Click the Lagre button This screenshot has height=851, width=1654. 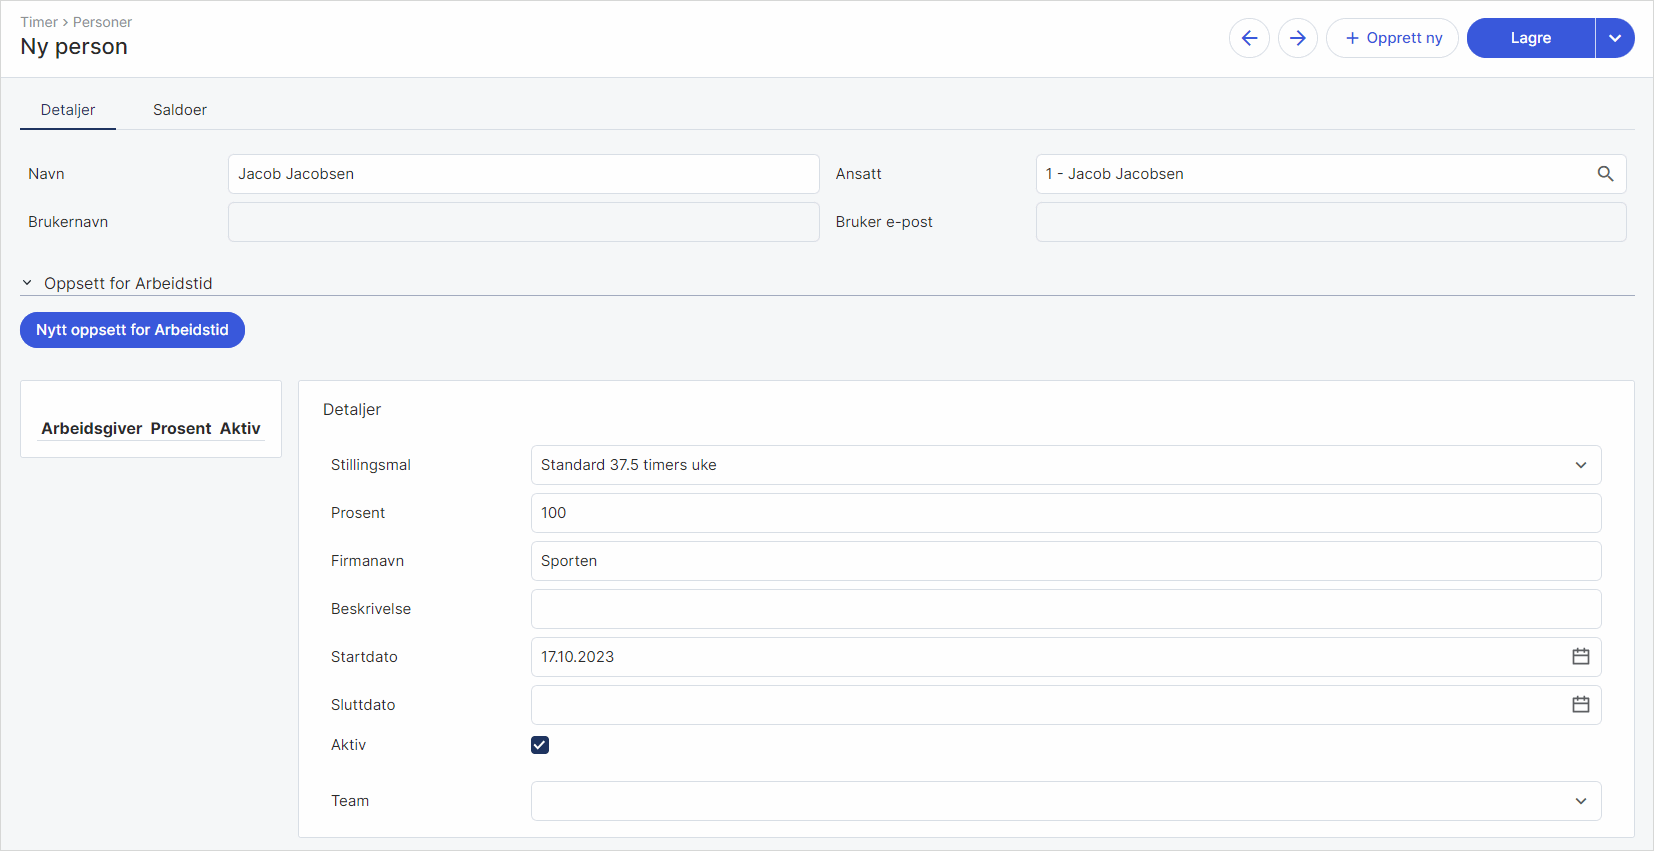tap(1530, 38)
